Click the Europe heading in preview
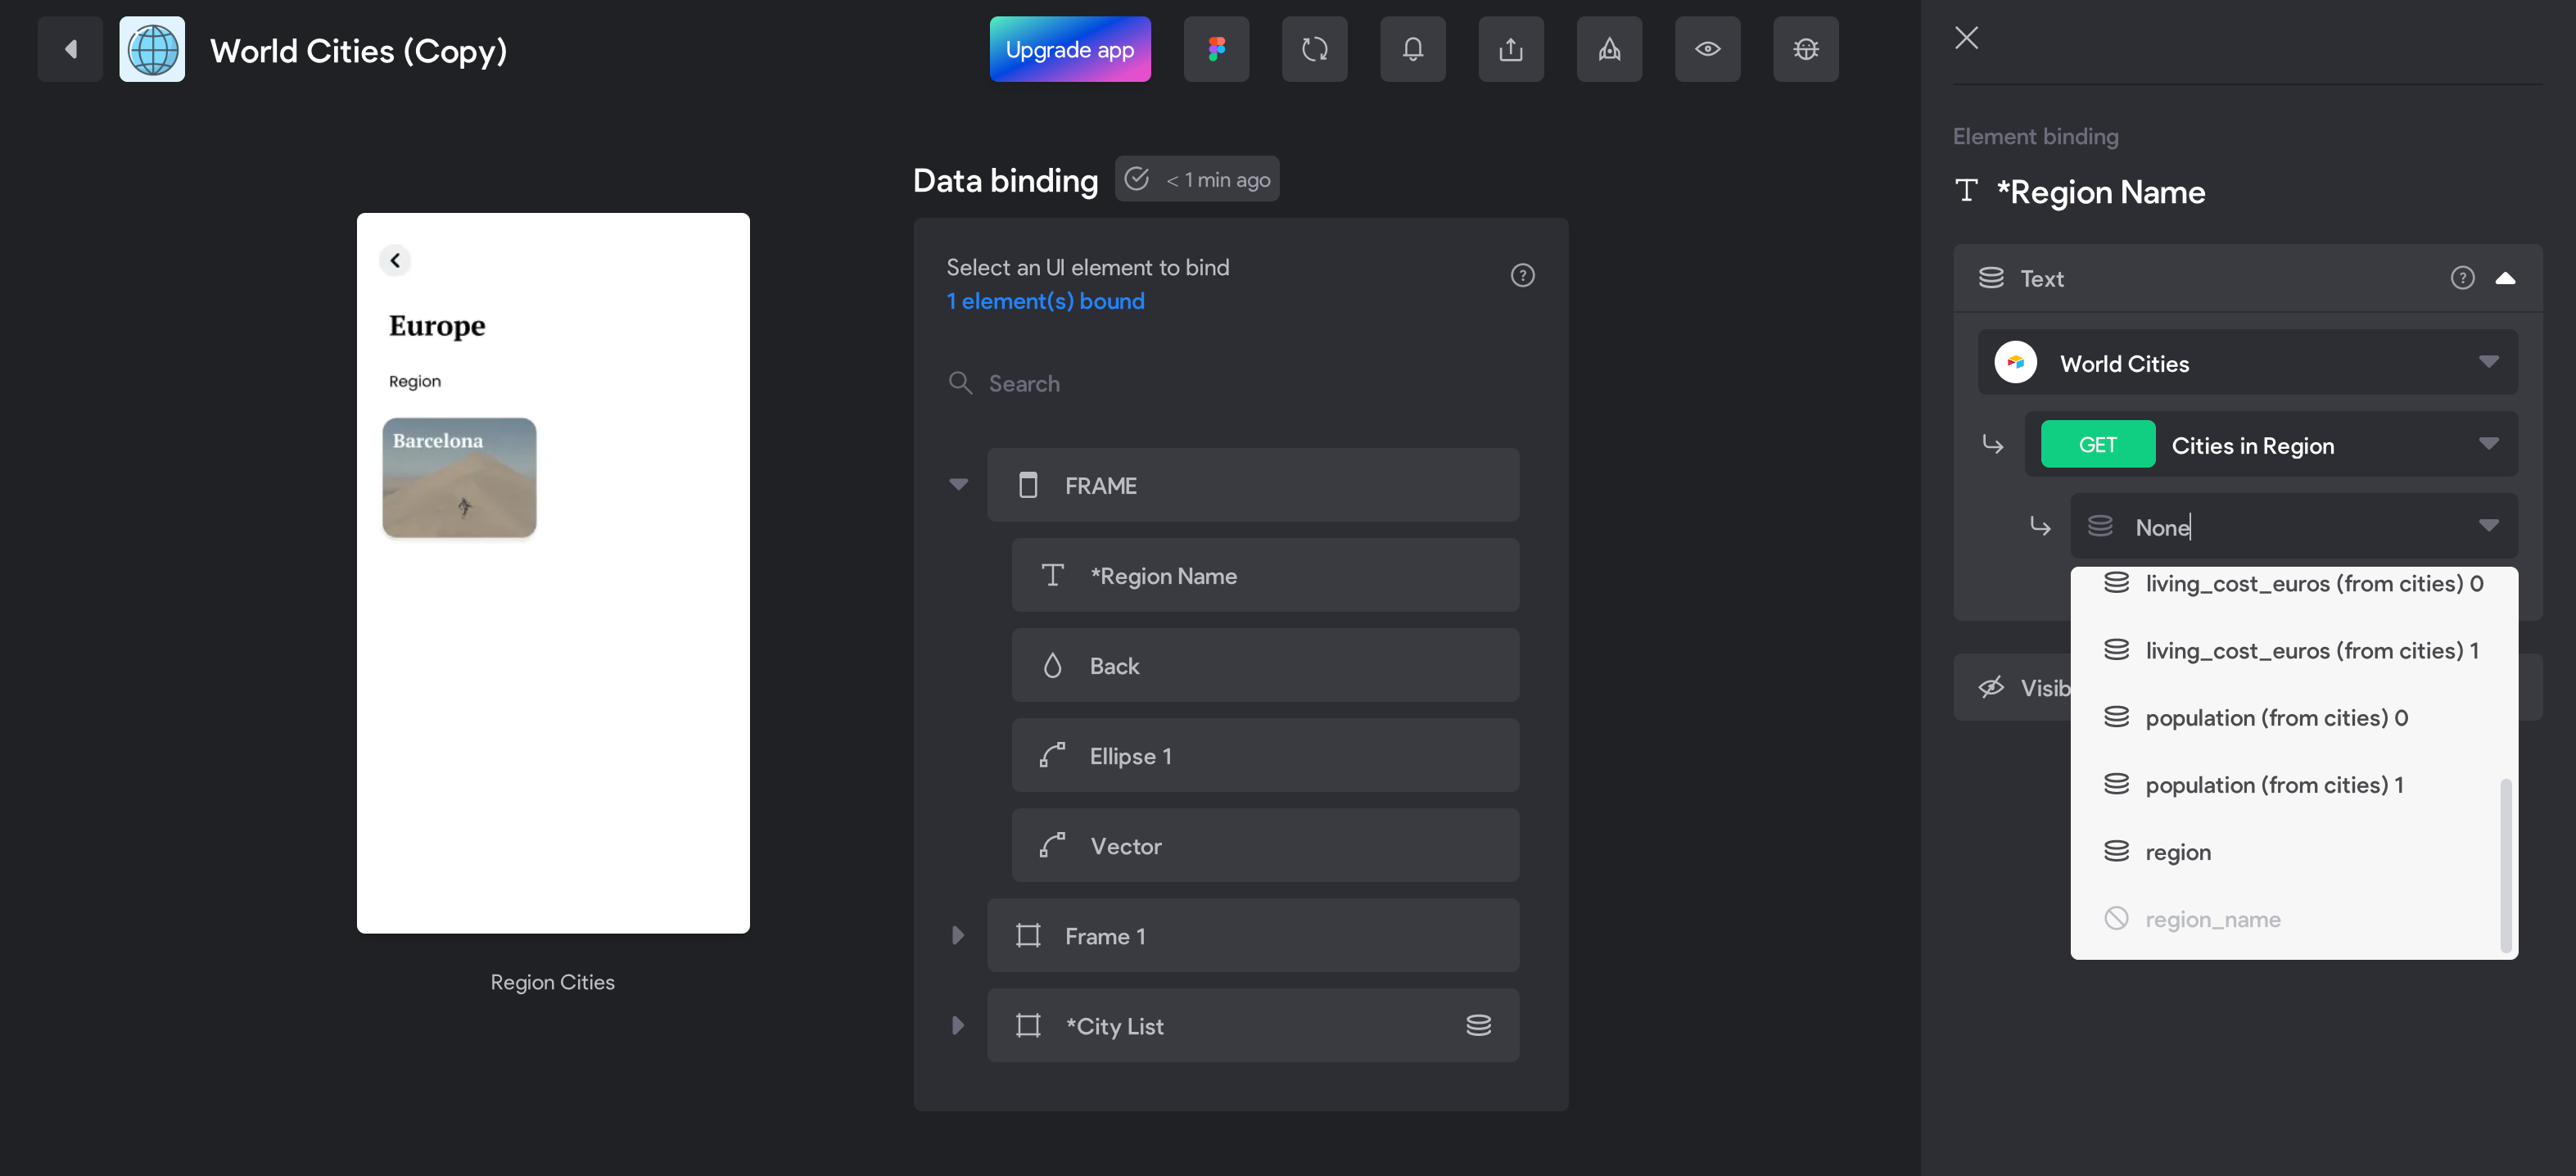This screenshot has width=2576, height=1176. pyautogui.click(x=437, y=325)
